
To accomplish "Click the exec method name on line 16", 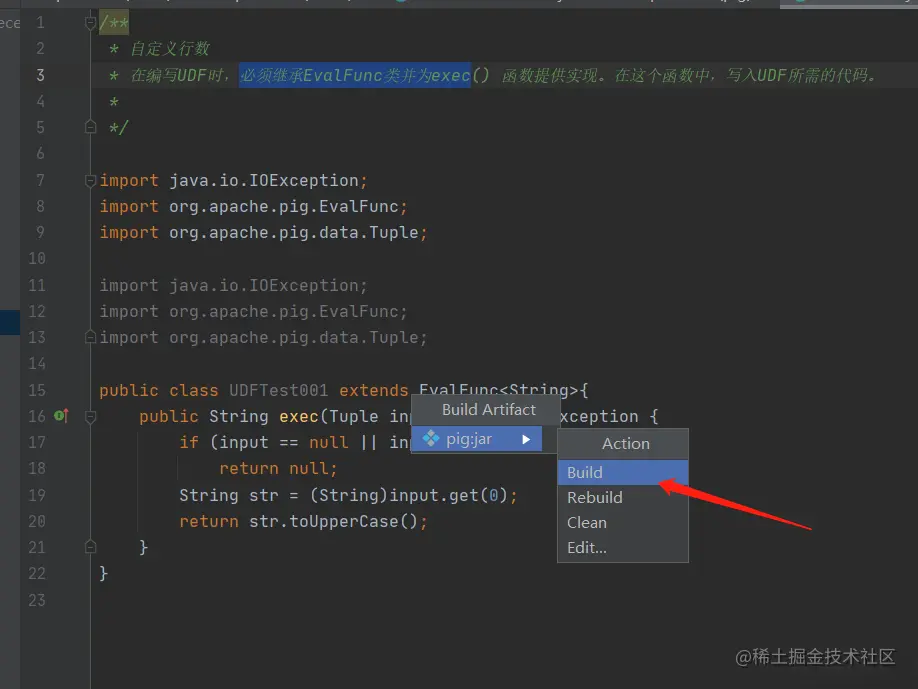I will (299, 416).
